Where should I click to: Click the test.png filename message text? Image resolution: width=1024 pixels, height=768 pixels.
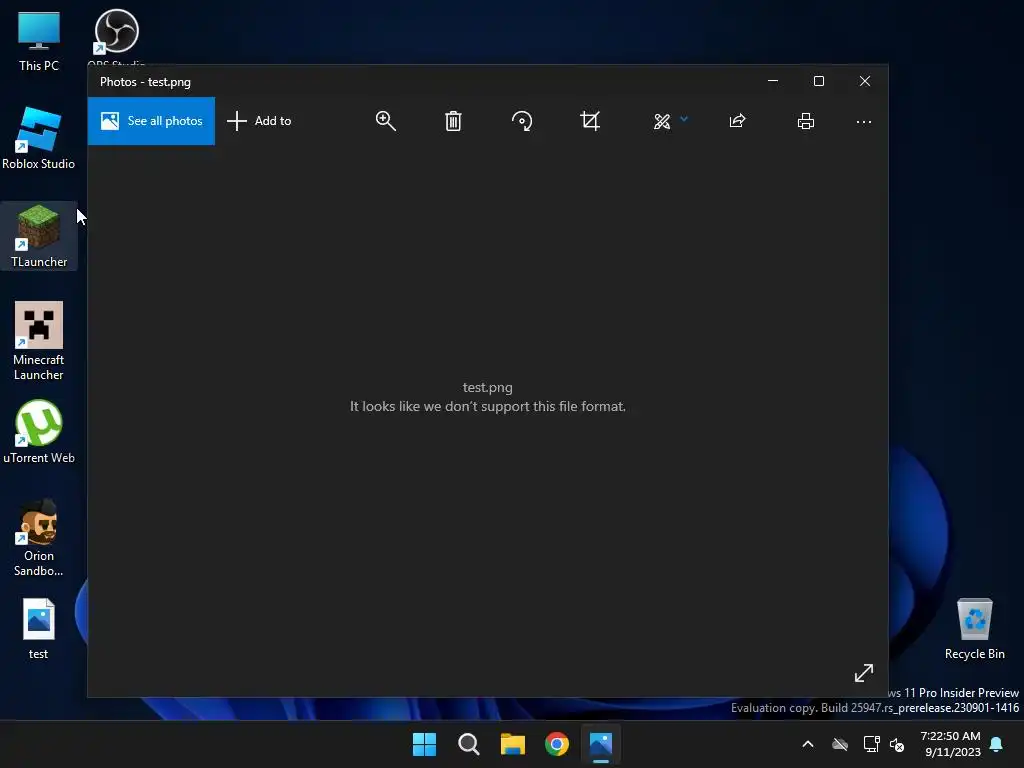pos(488,387)
